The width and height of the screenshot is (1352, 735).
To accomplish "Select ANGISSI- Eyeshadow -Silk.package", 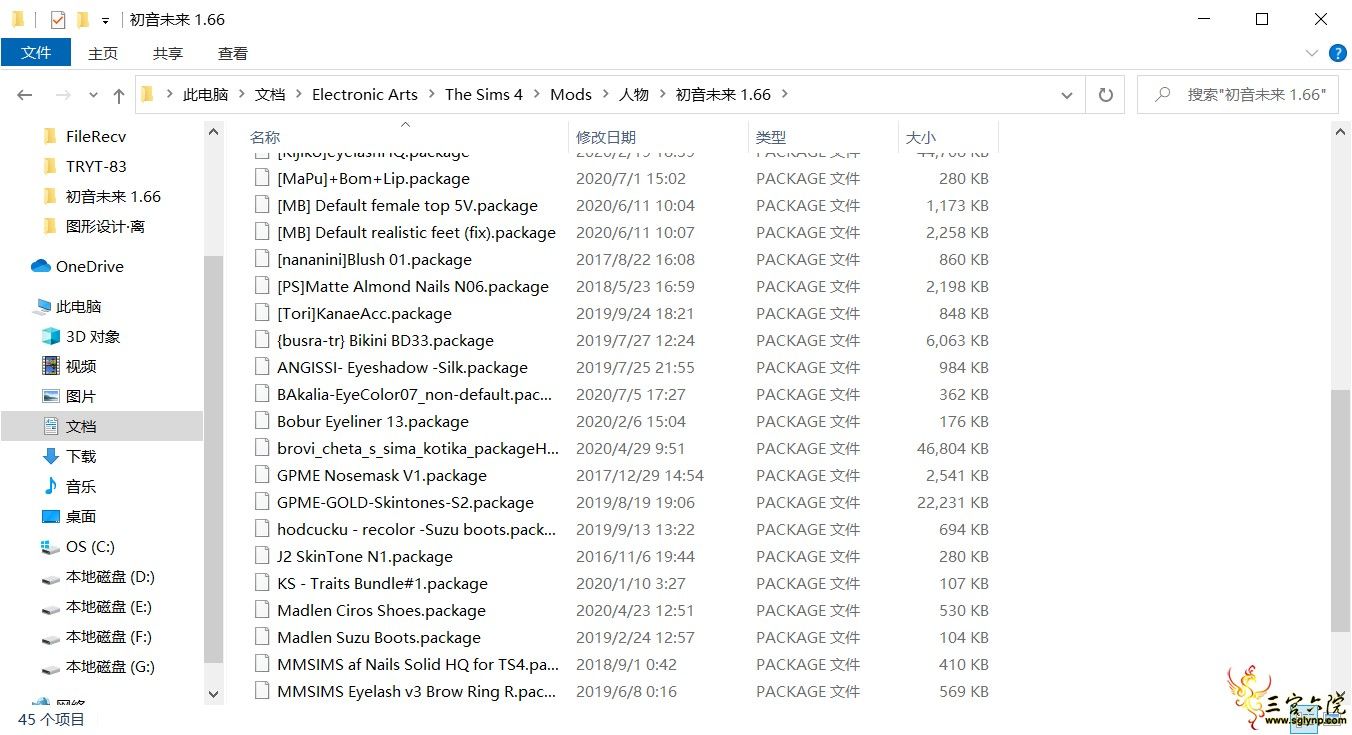I will coord(402,367).
